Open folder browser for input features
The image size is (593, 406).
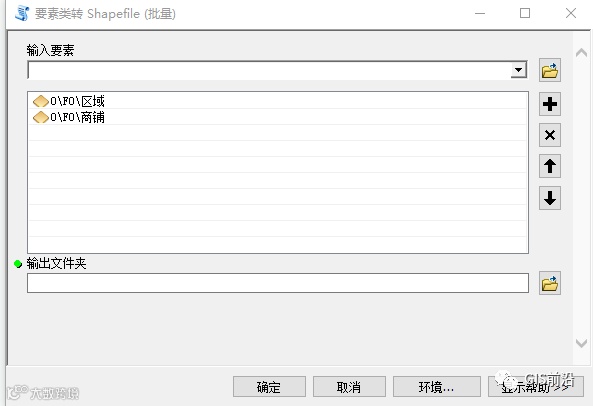point(550,70)
